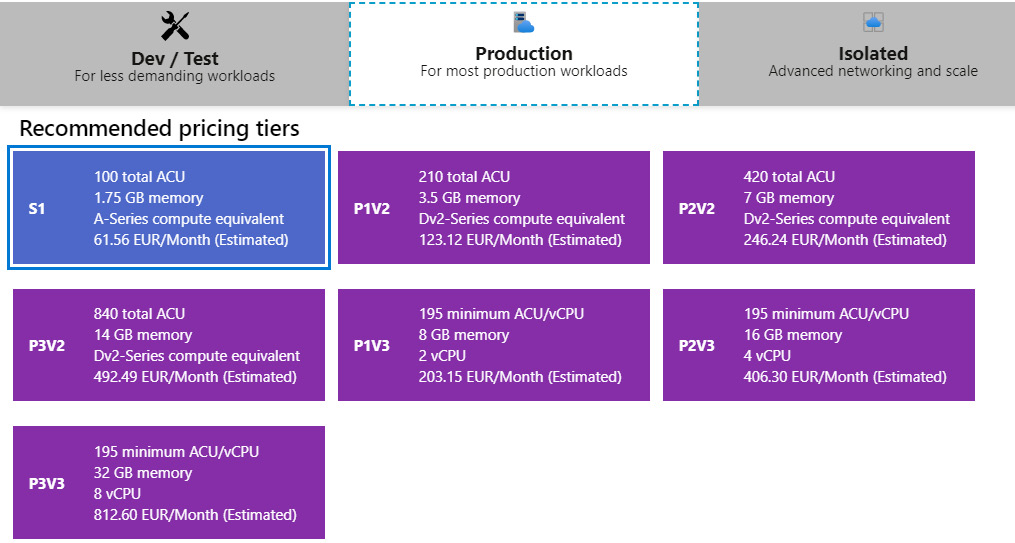1015x543 pixels.
Task: Click the 'For less demanding workloads' subtitle
Action: pos(175,76)
